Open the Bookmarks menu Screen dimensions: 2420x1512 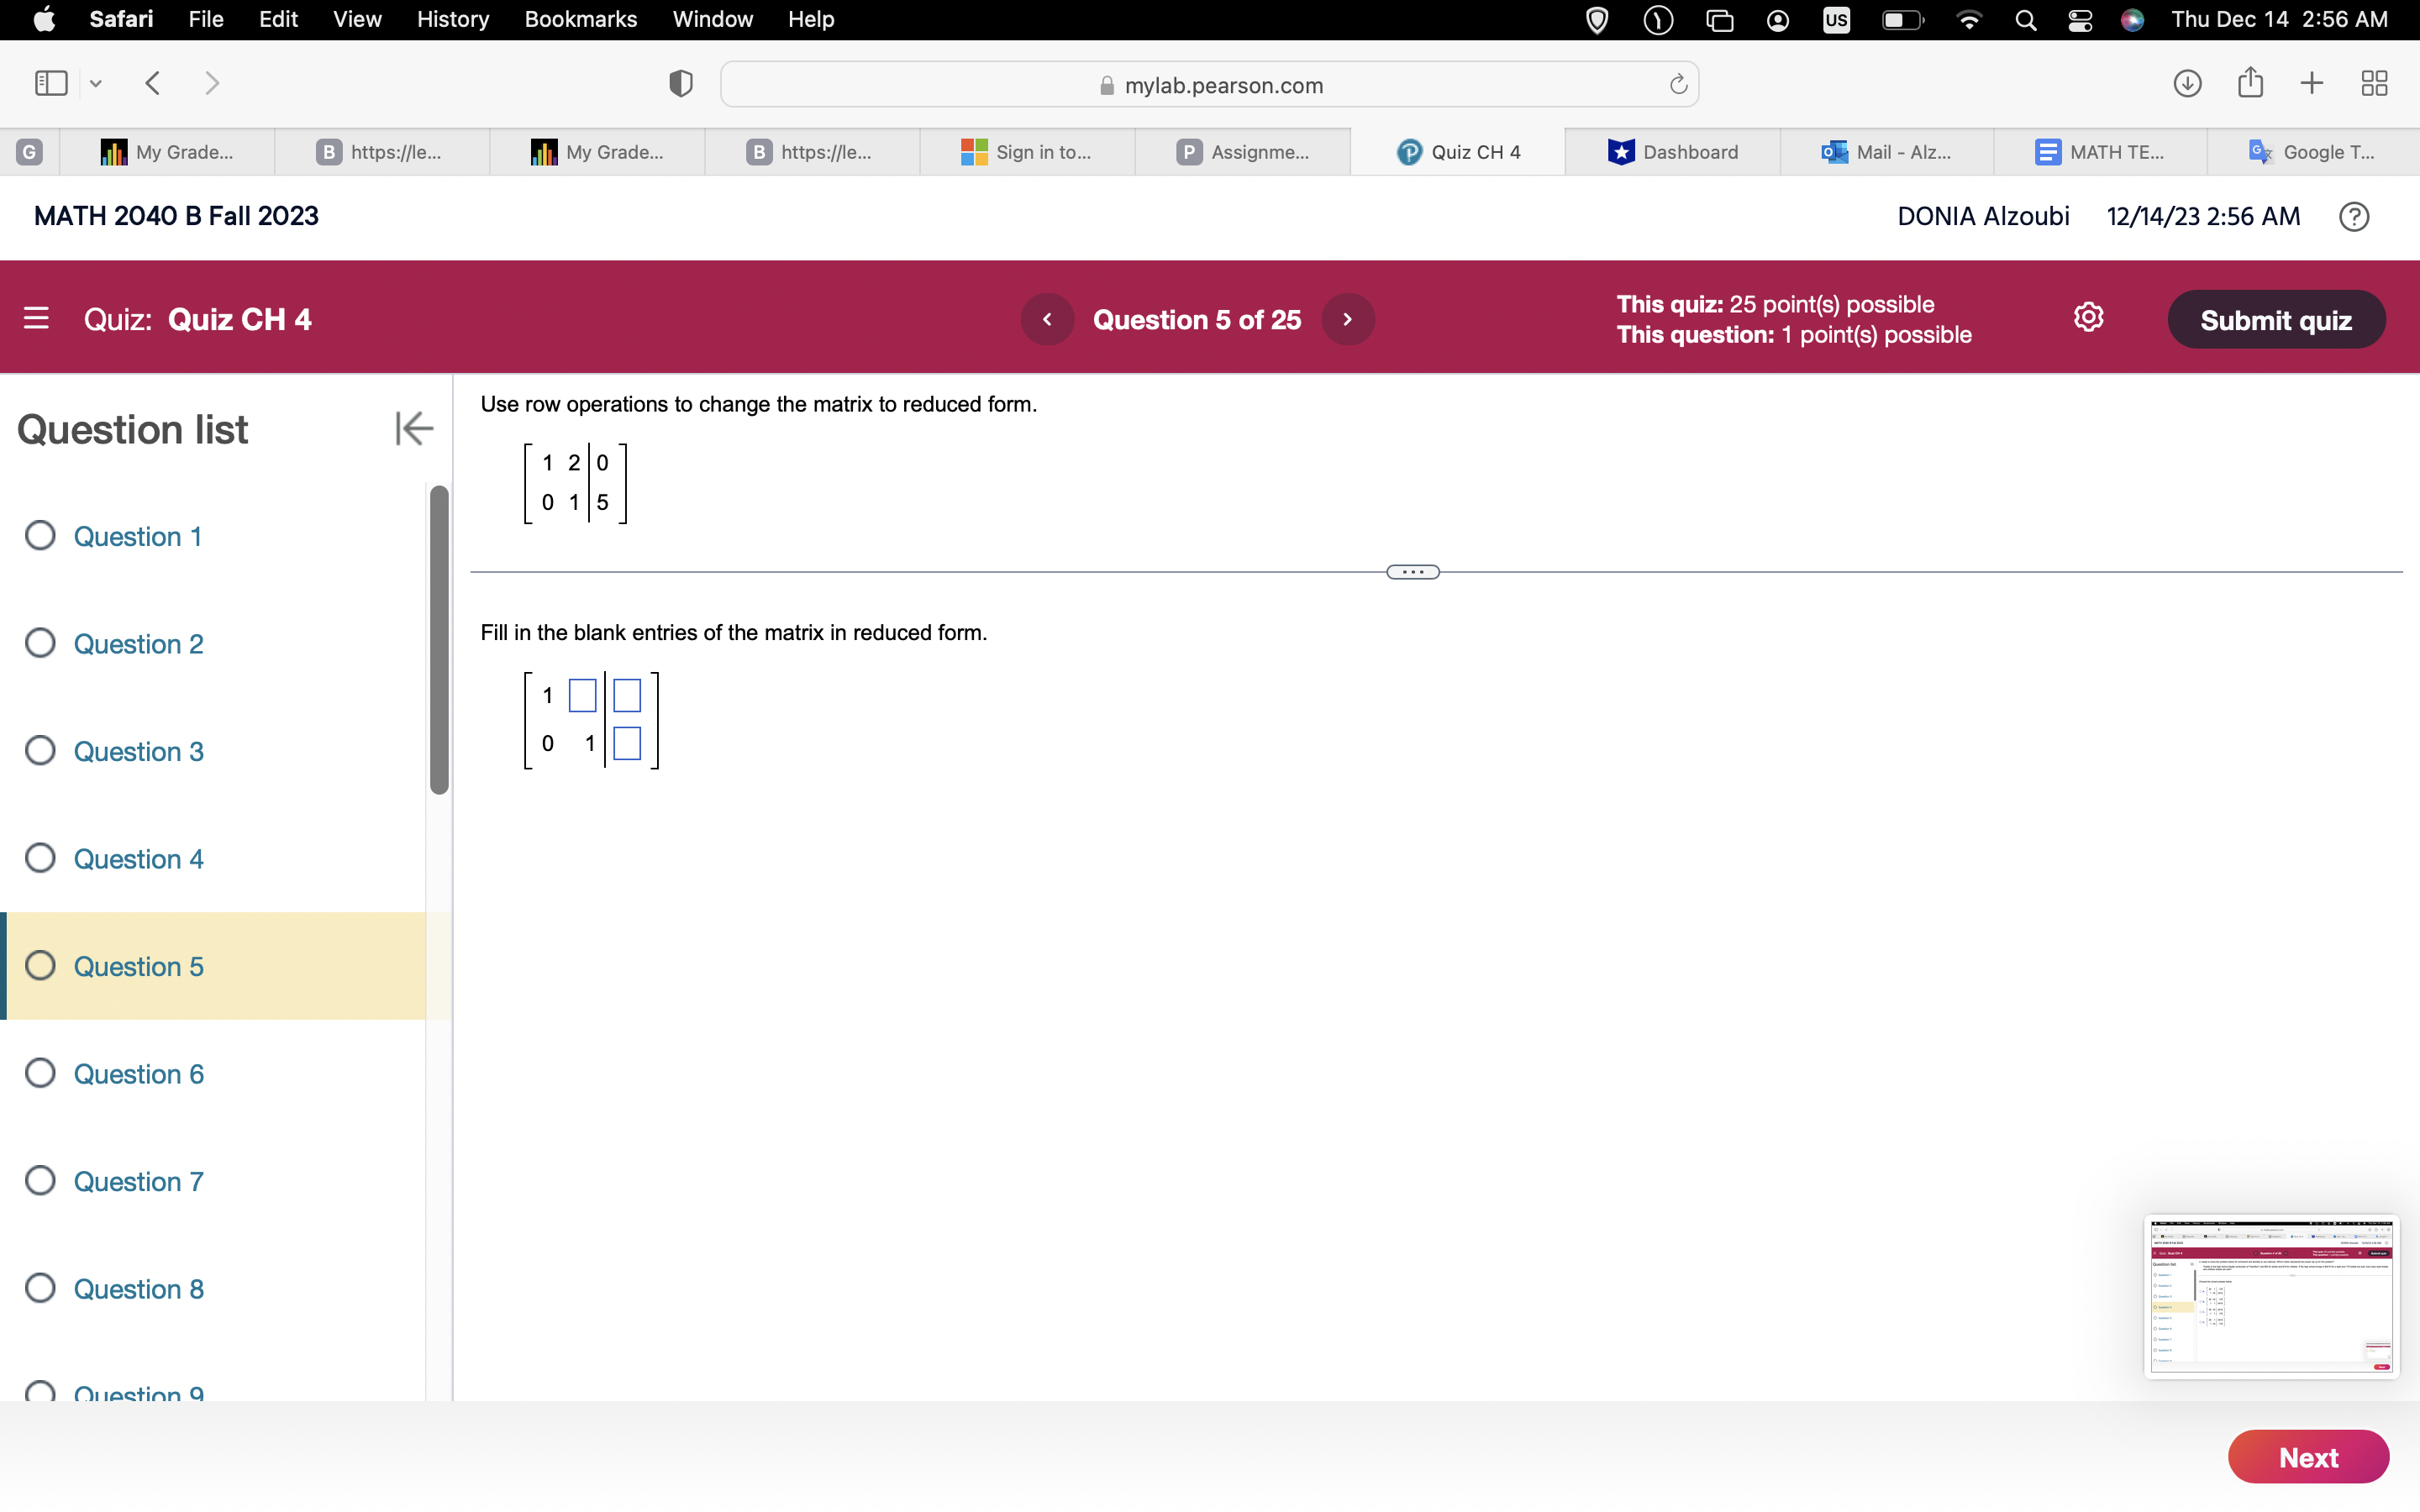581,19
